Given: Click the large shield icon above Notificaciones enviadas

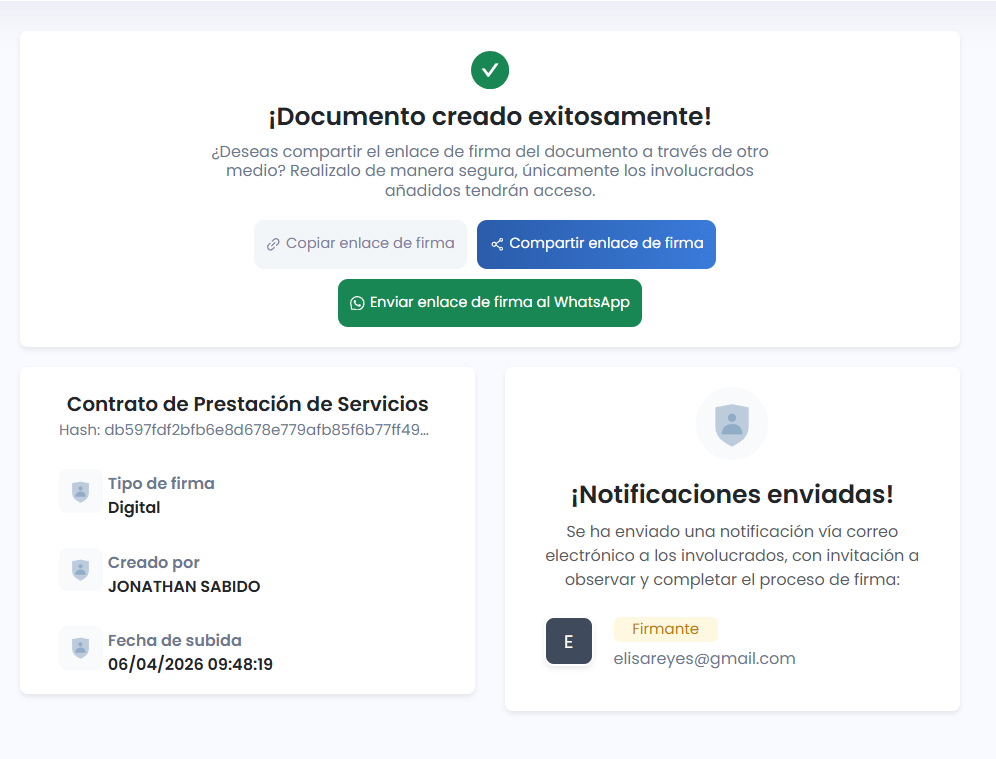Looking at the screenshot, I should tap(732, 424).
